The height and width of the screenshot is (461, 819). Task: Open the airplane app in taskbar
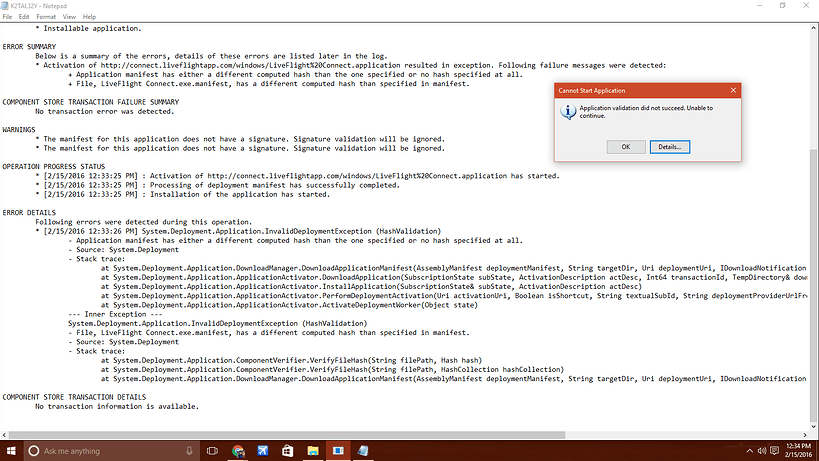pyautogui.click(x=263, y=451)
